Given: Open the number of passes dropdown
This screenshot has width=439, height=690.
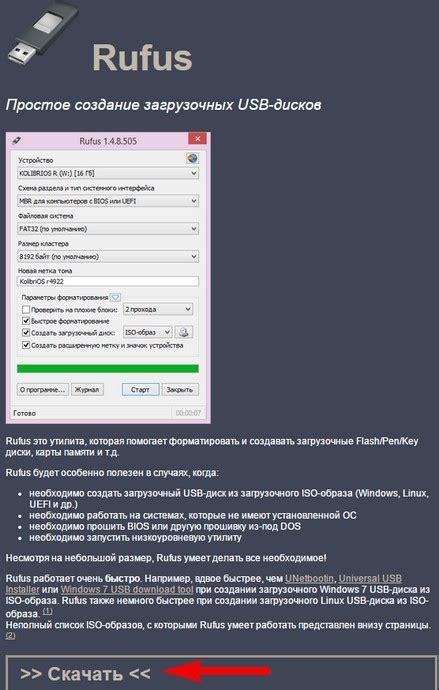Looking at the screenshot, I should click(158, 309).
